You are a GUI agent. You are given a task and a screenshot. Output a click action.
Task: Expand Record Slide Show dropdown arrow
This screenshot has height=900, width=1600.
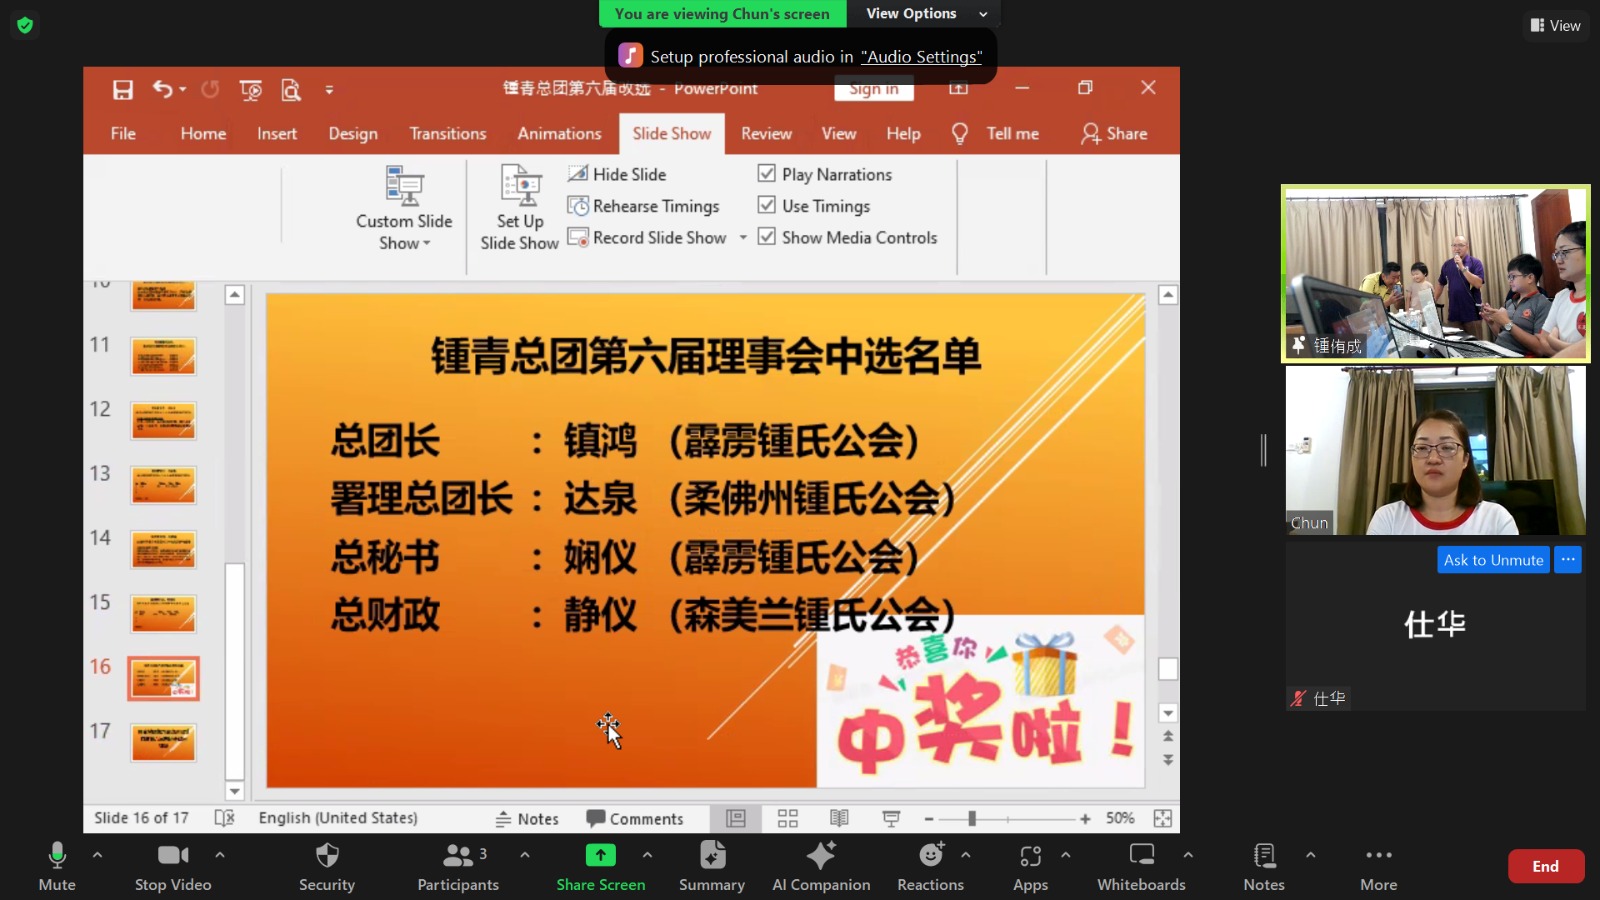(743, 237)
